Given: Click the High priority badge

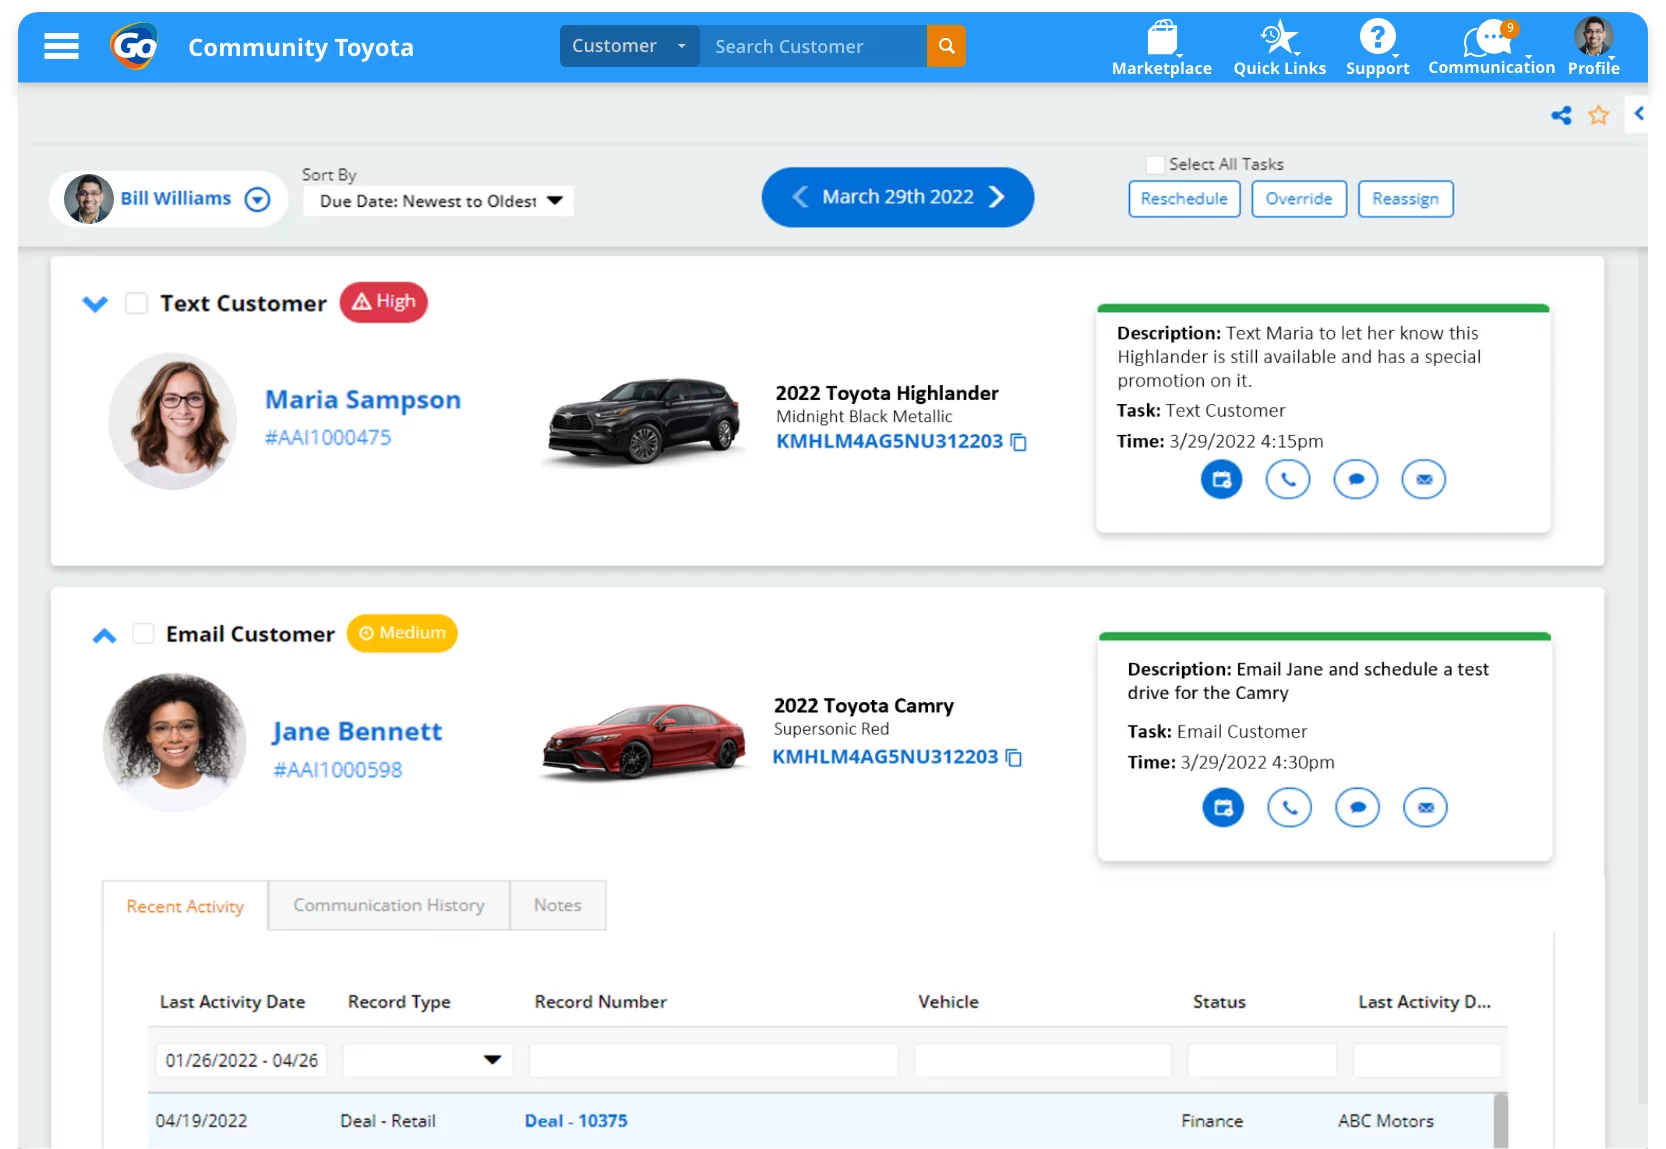Looking at the screenshot, I should pyautogui.click(x=384, y=302).
